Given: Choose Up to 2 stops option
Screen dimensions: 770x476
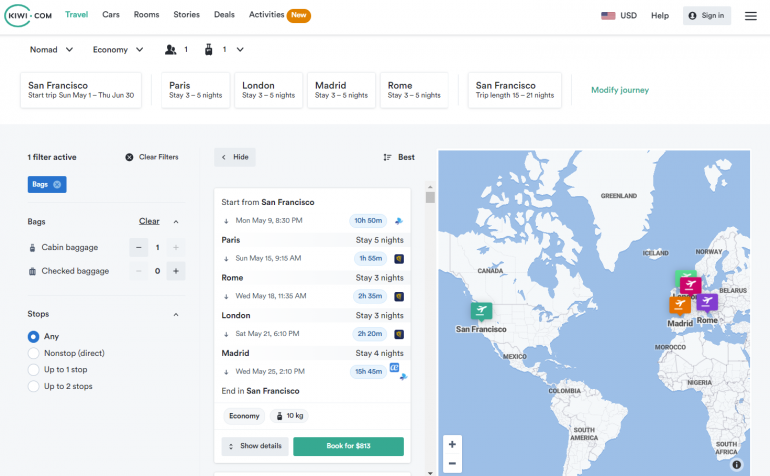Looking at the screenshot, I should pos(34,386).
